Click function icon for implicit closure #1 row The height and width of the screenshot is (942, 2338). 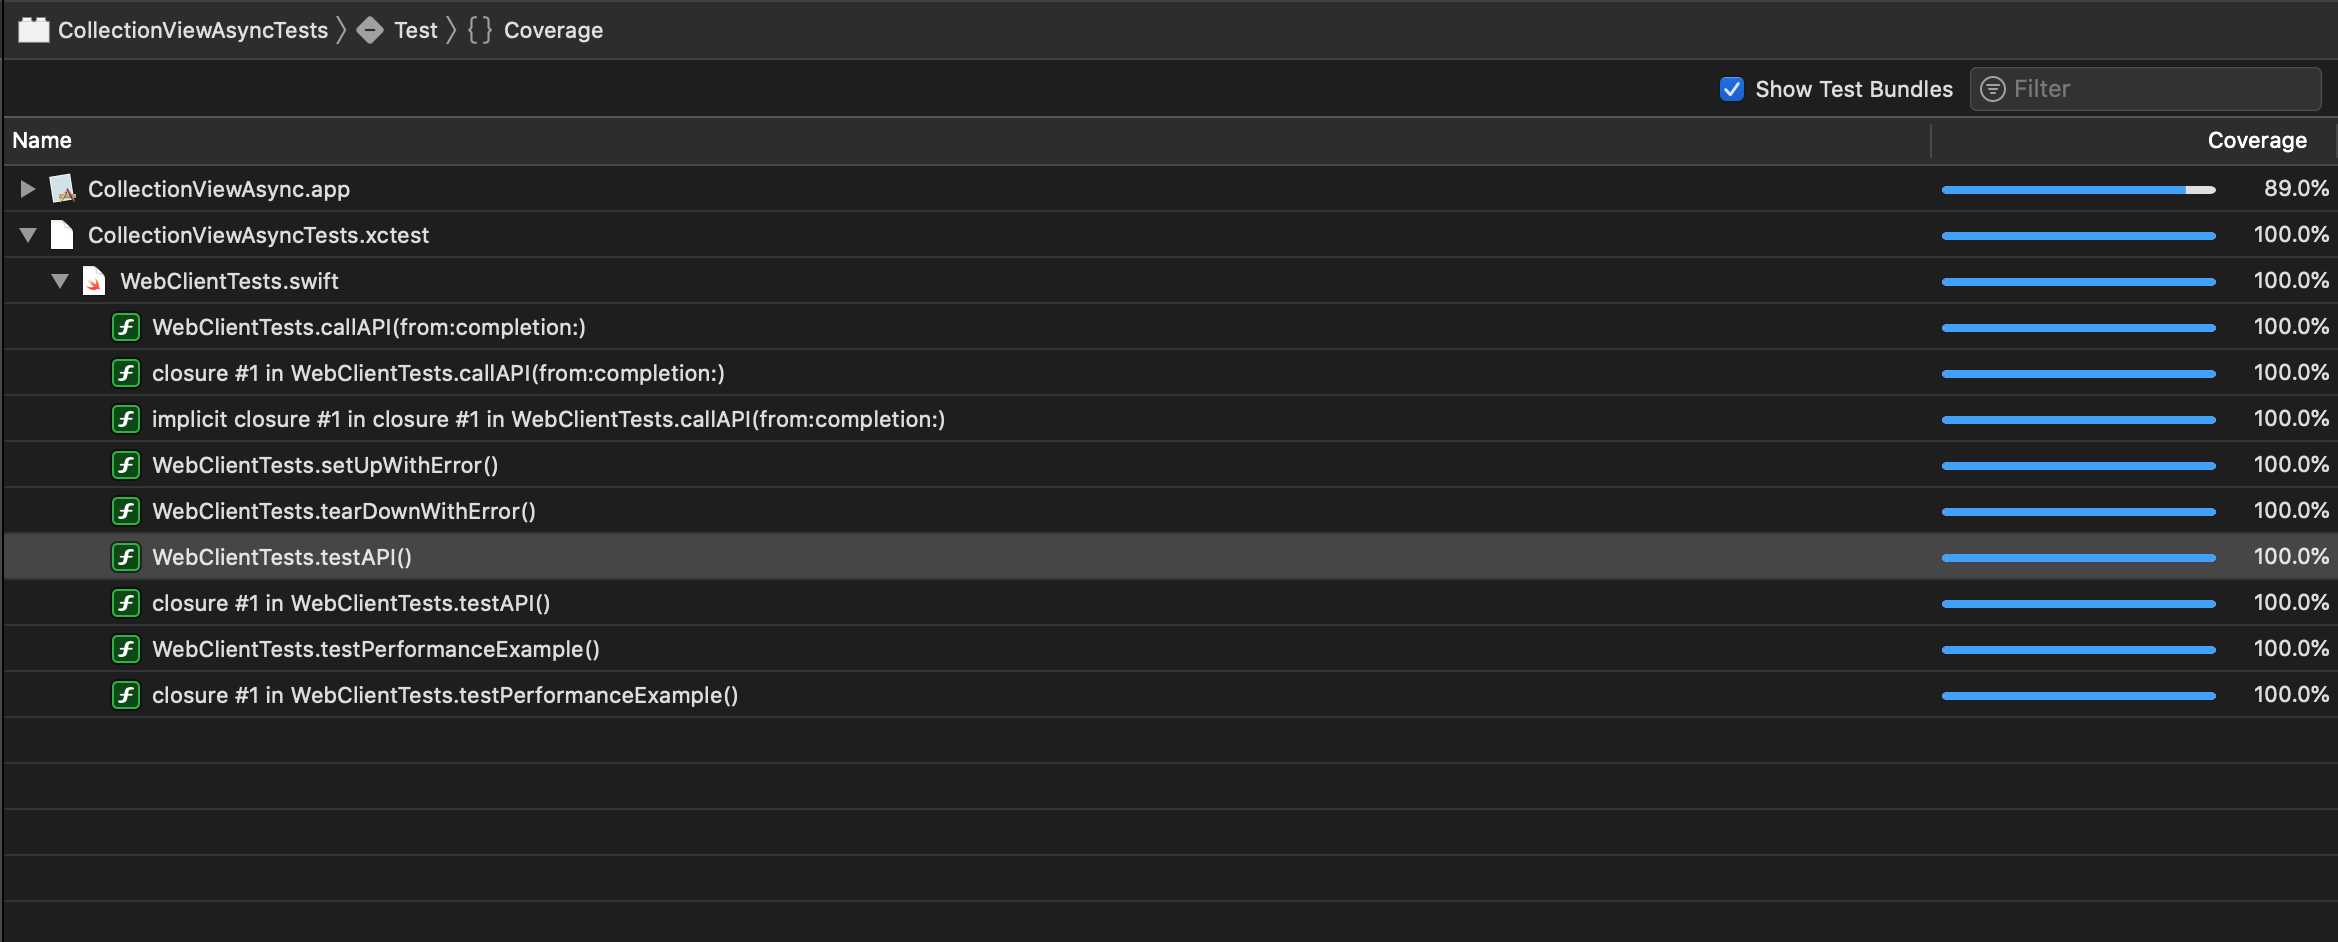coord(125,419)
